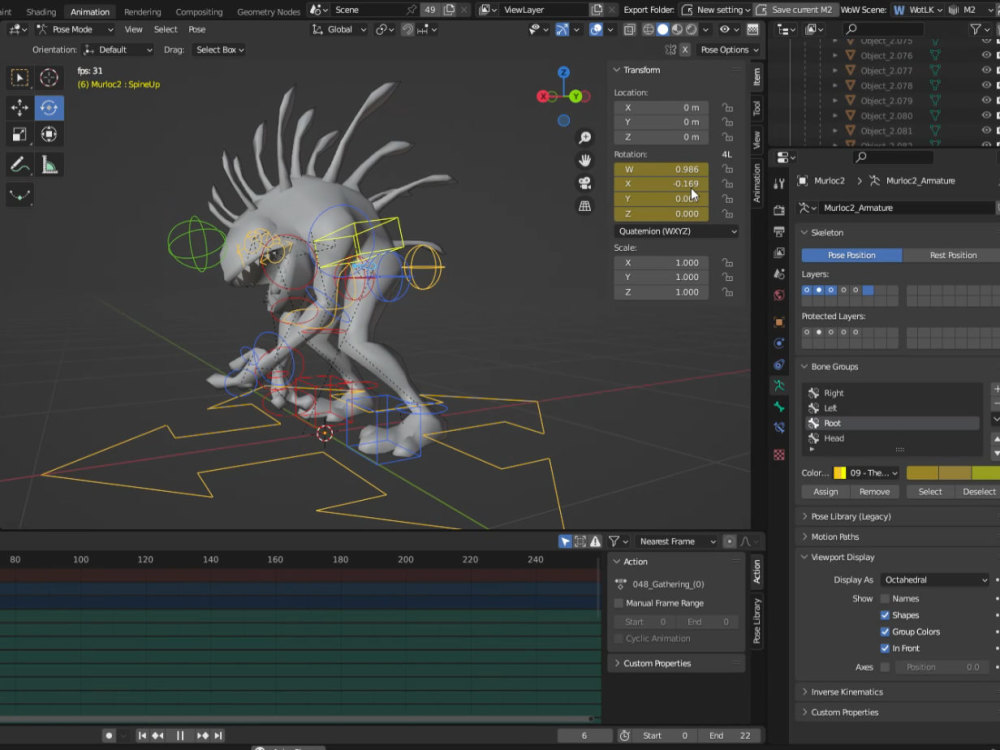The image size is (1000, 750).
Task: Jump to the first frame
Action: coord(142,735)
